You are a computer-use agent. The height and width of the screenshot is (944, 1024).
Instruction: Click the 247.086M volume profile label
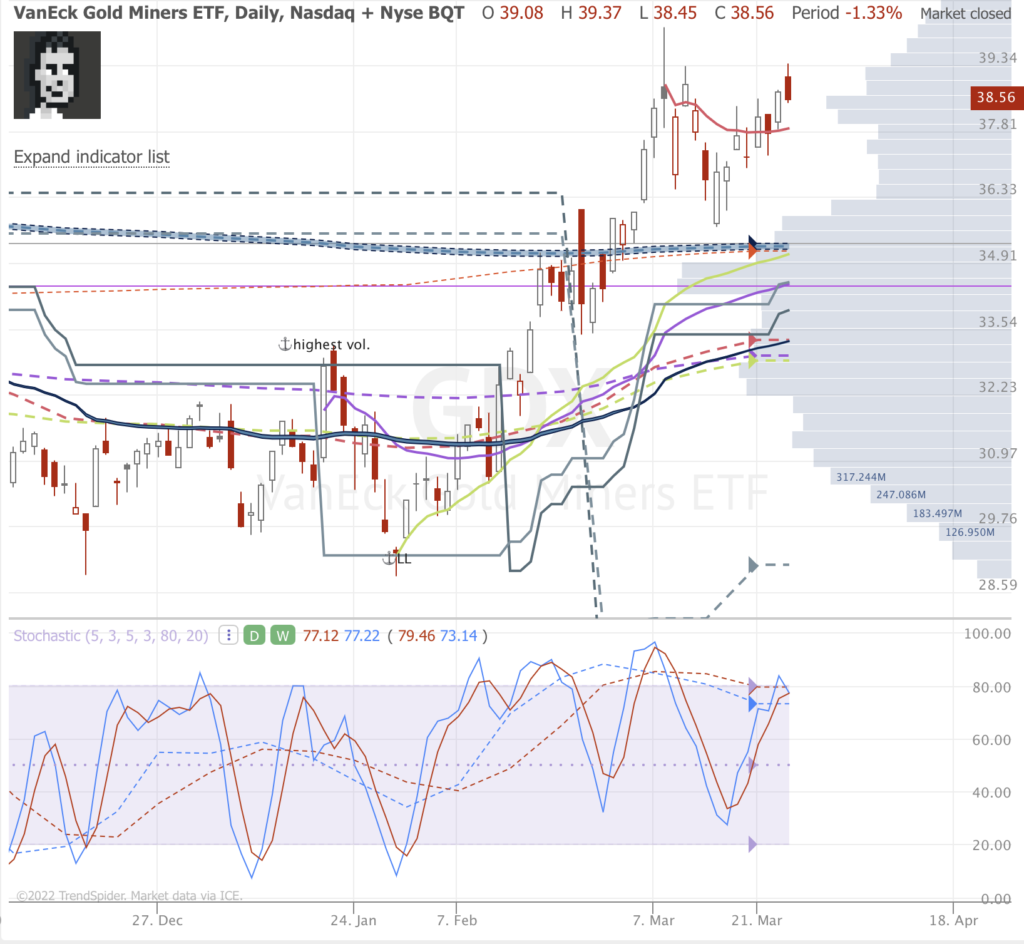[x=901, y=495]
